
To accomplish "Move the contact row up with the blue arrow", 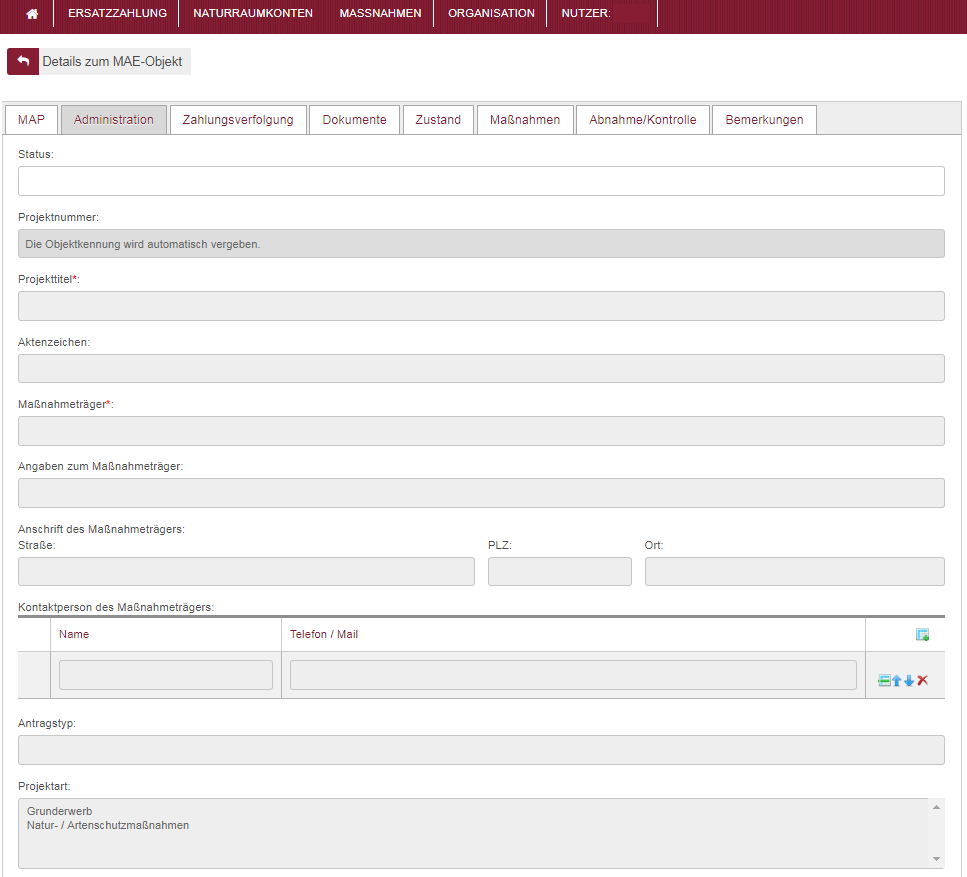I will 896,681.
